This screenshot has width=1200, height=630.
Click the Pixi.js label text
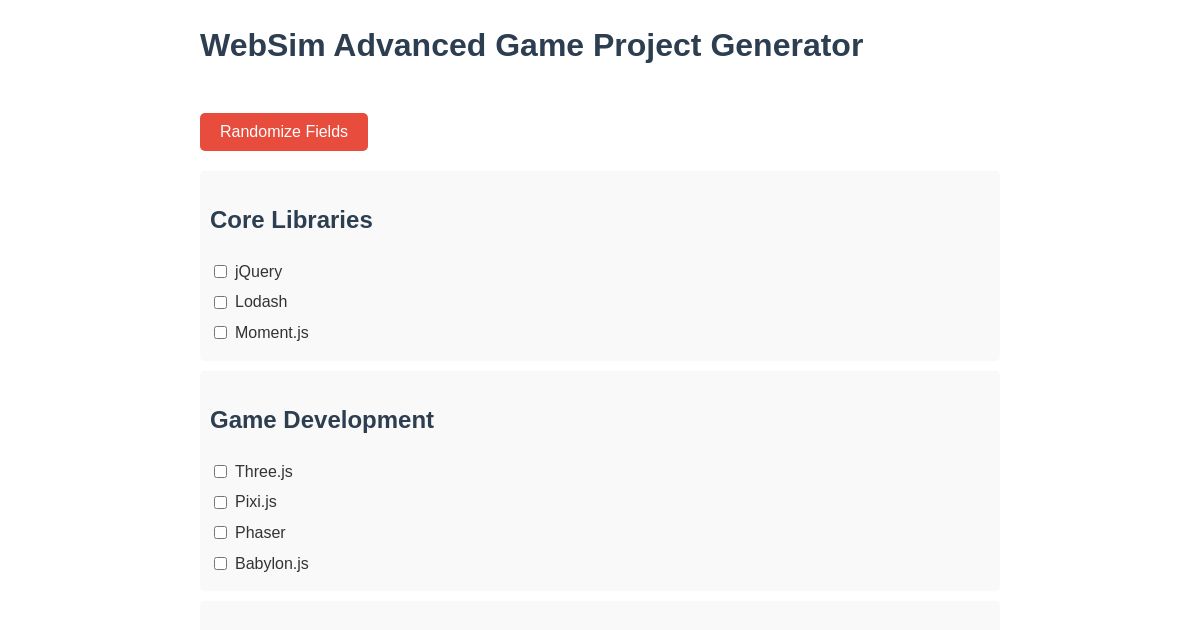point(255,502)
